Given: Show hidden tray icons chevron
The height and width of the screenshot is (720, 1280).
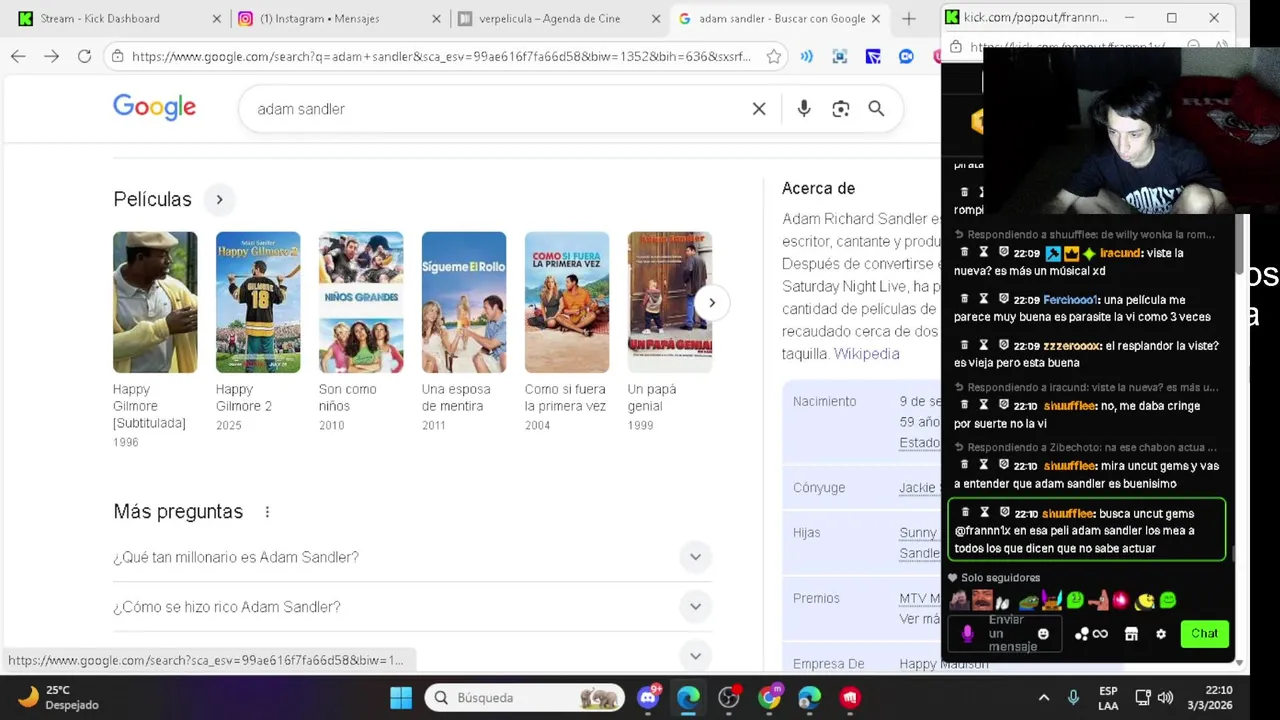Looking at the screenshot, I should tap(1044, 698).
